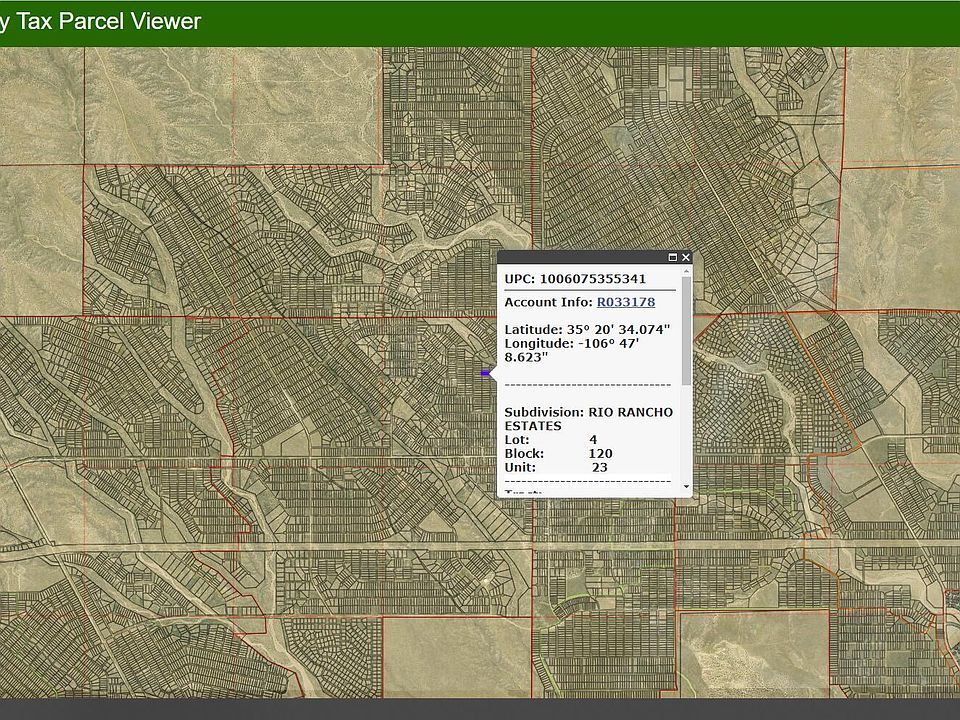
Task: Click the UPC number 1006075355341
Action: tap(593, 279)
